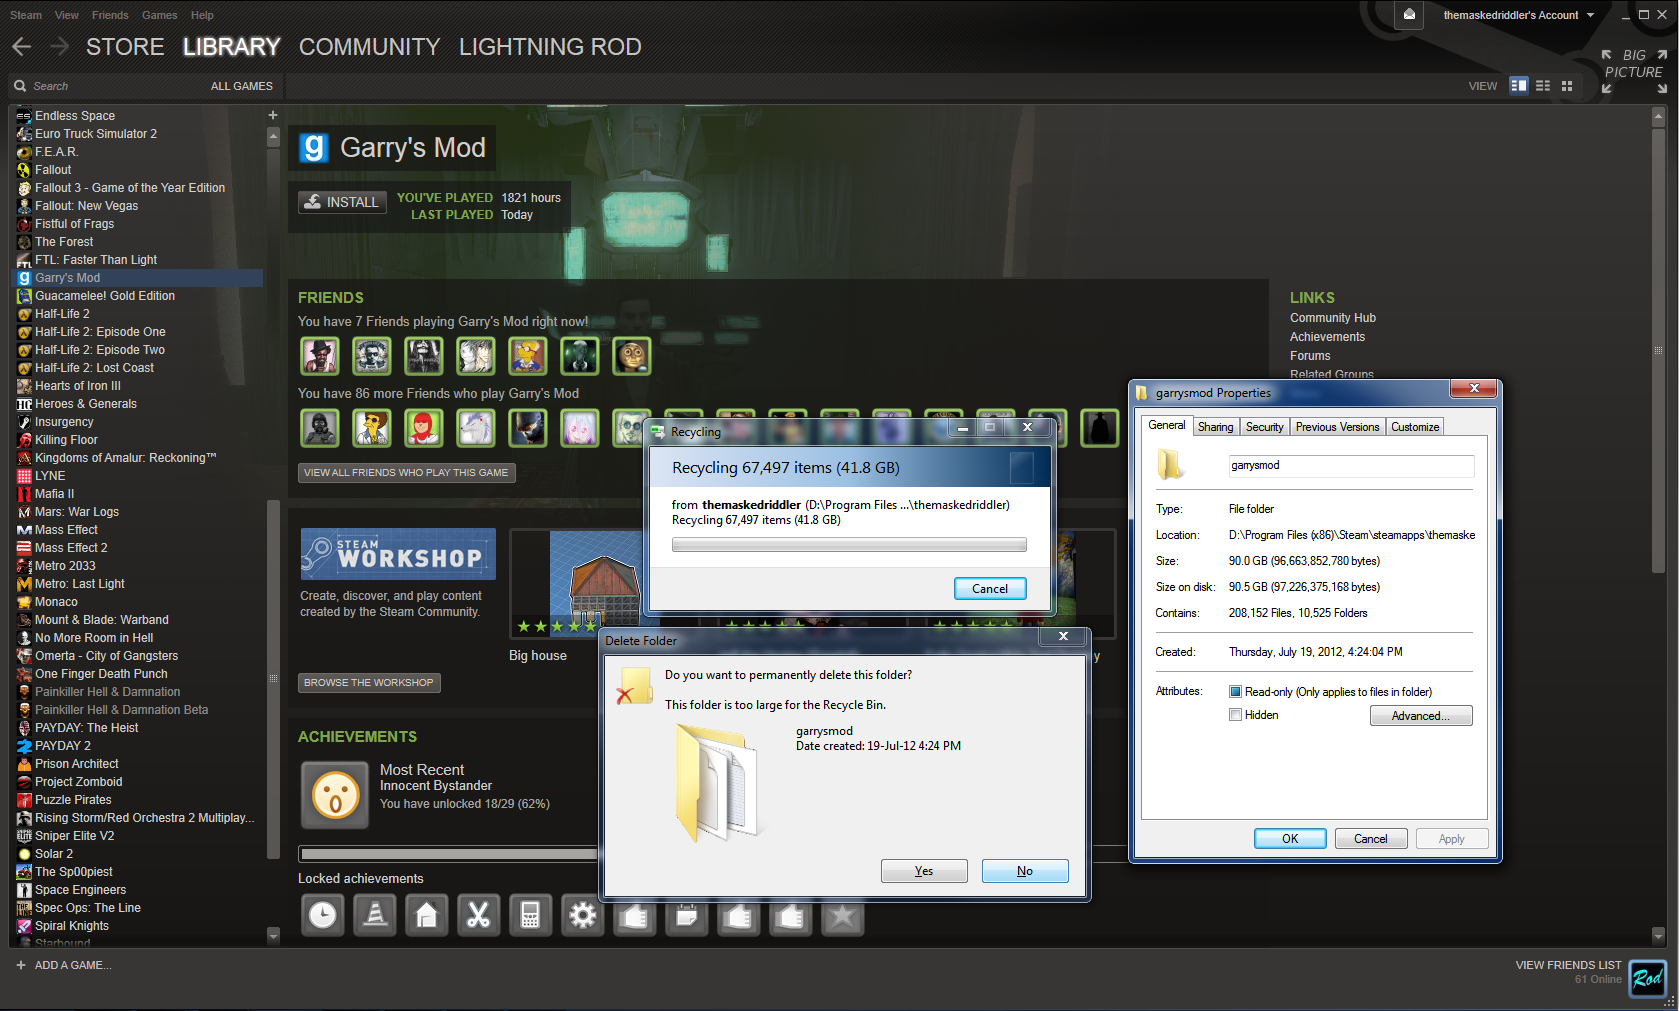1679x1011 pixels.
Task: Select Half-Life 2 in the games list
Action: (x=62, y=314)
